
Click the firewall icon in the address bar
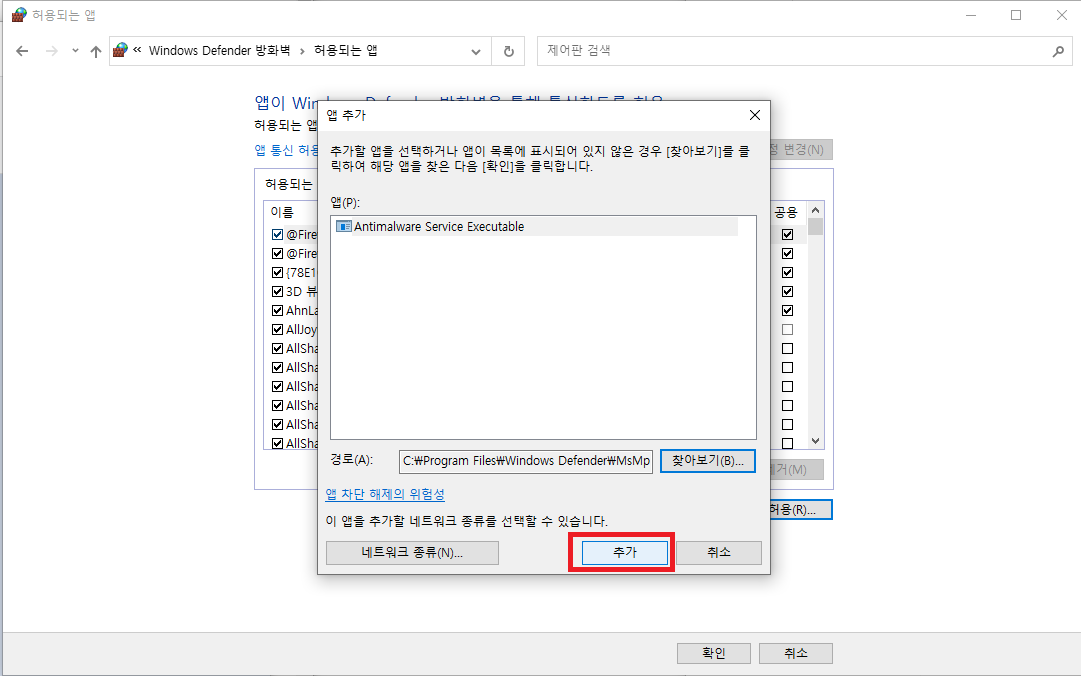click(121, 51)
